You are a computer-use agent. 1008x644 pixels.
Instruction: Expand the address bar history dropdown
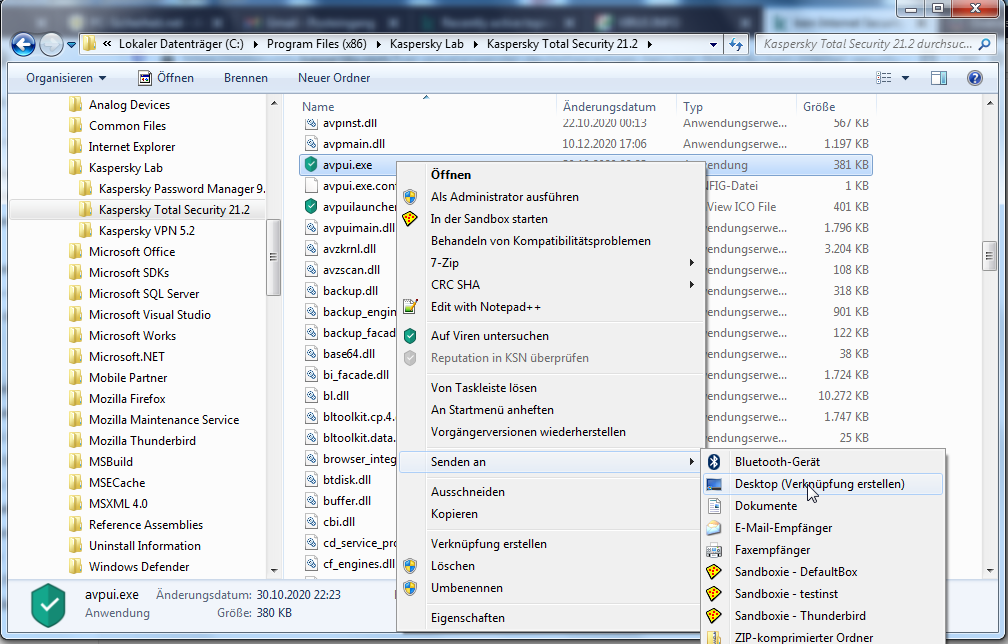tap(713, 44)
